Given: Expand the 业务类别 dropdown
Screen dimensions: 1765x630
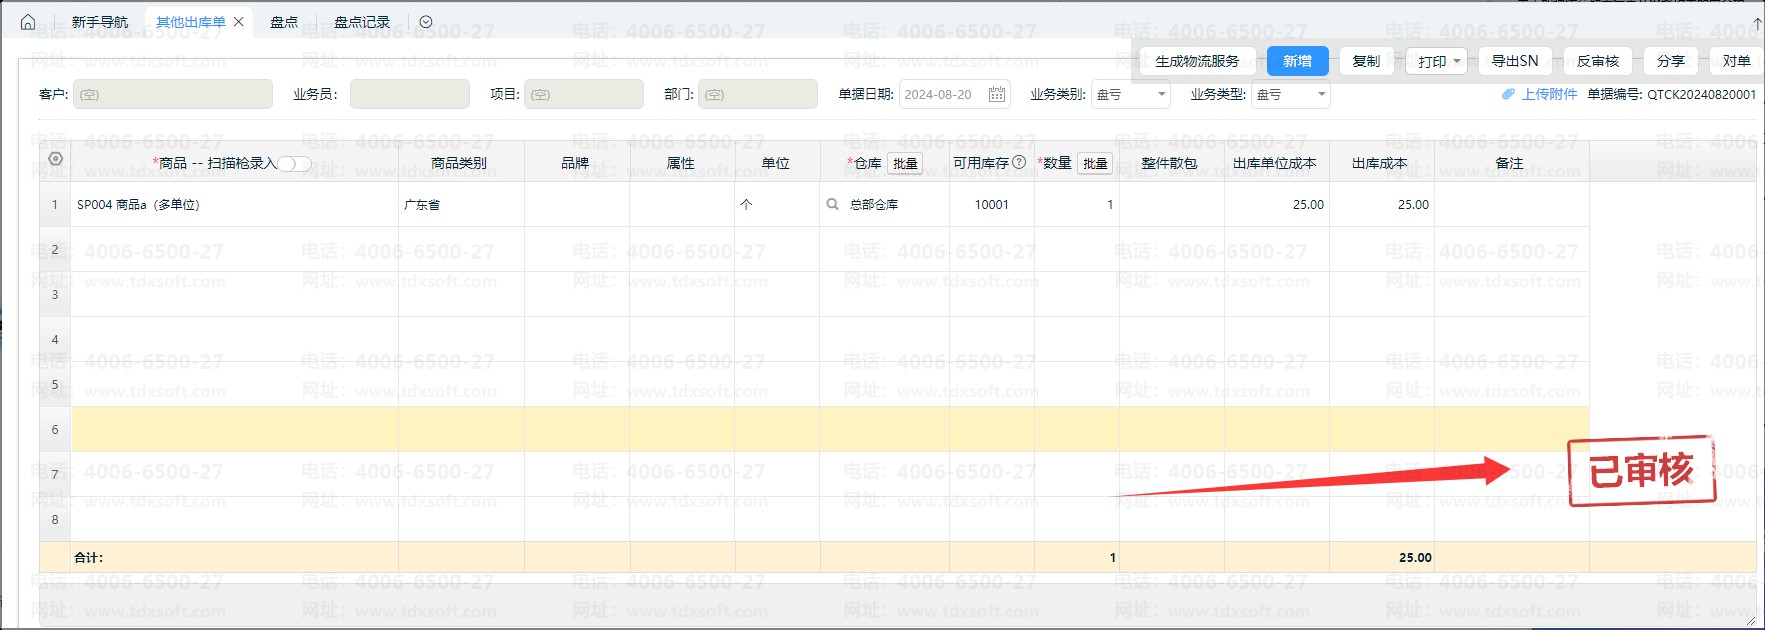Looking at the screenshot, I should tap(1161, 94).
